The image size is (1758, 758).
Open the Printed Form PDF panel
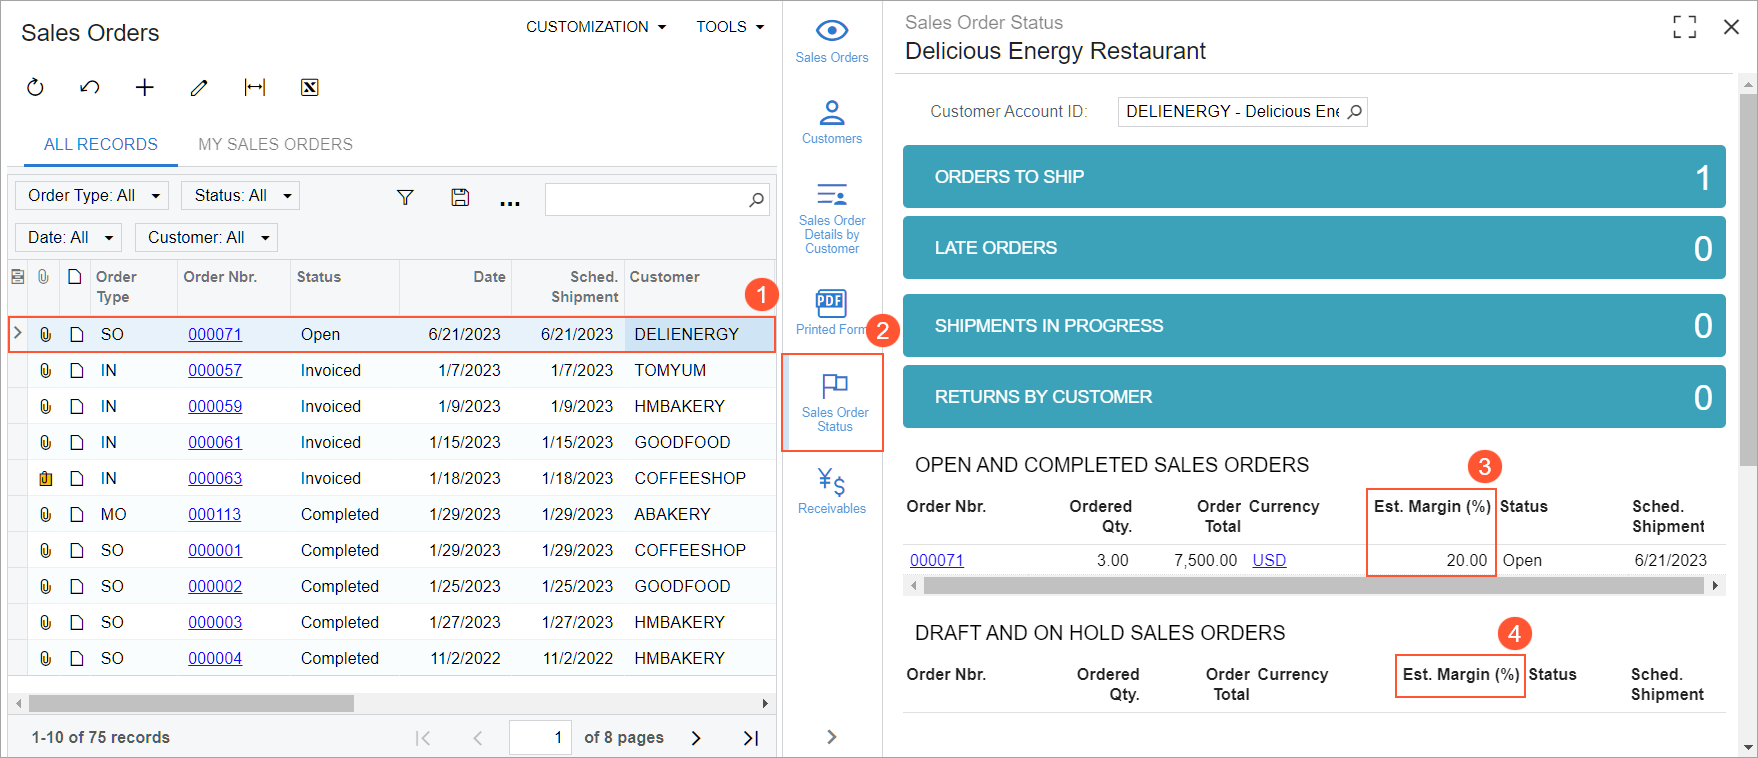pos(832,312)
